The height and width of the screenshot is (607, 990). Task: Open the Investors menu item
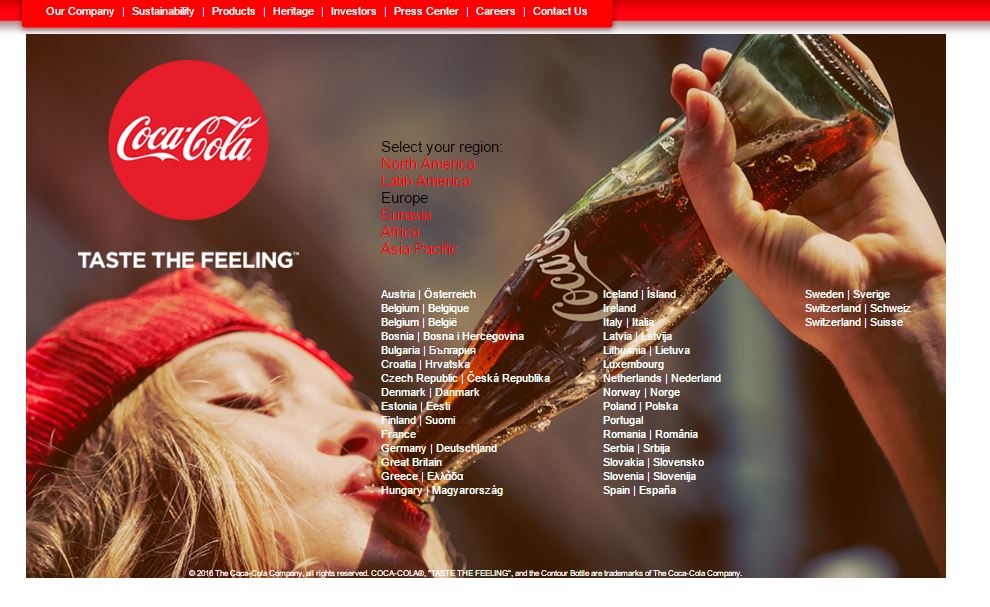[x=354, y=11]
